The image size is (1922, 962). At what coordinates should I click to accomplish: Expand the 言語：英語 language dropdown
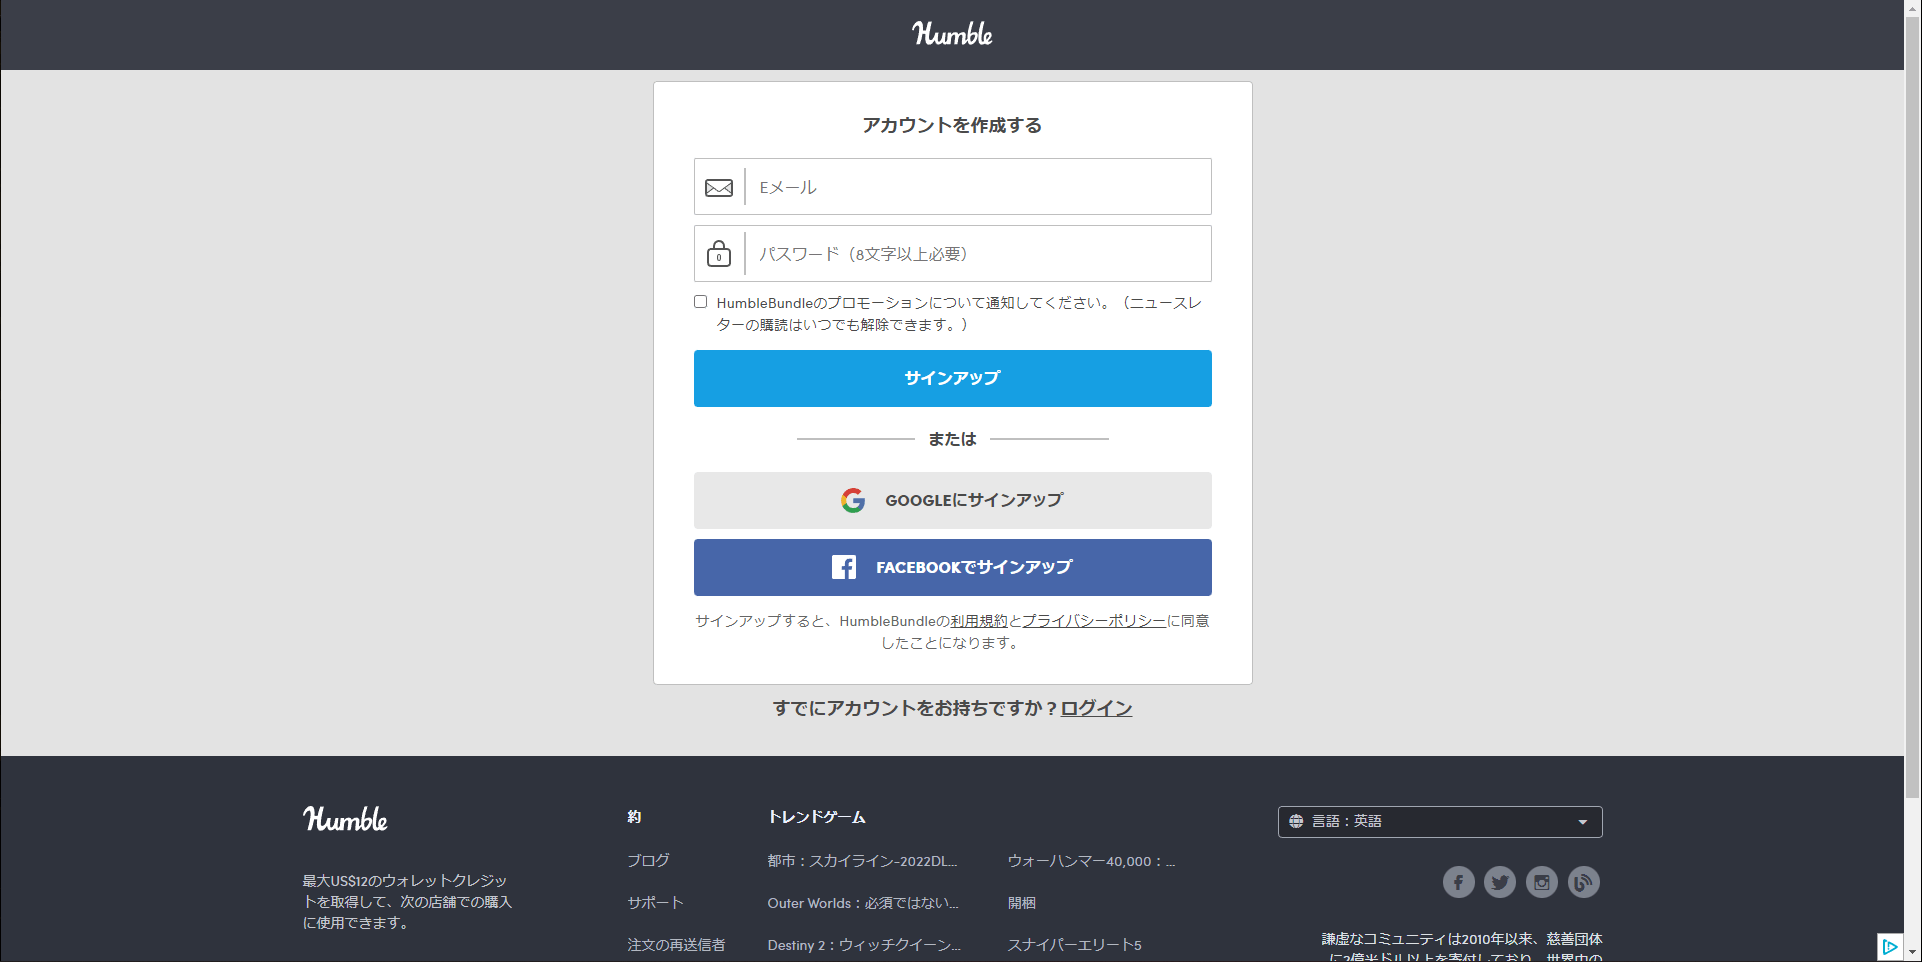coord(1440,822)
